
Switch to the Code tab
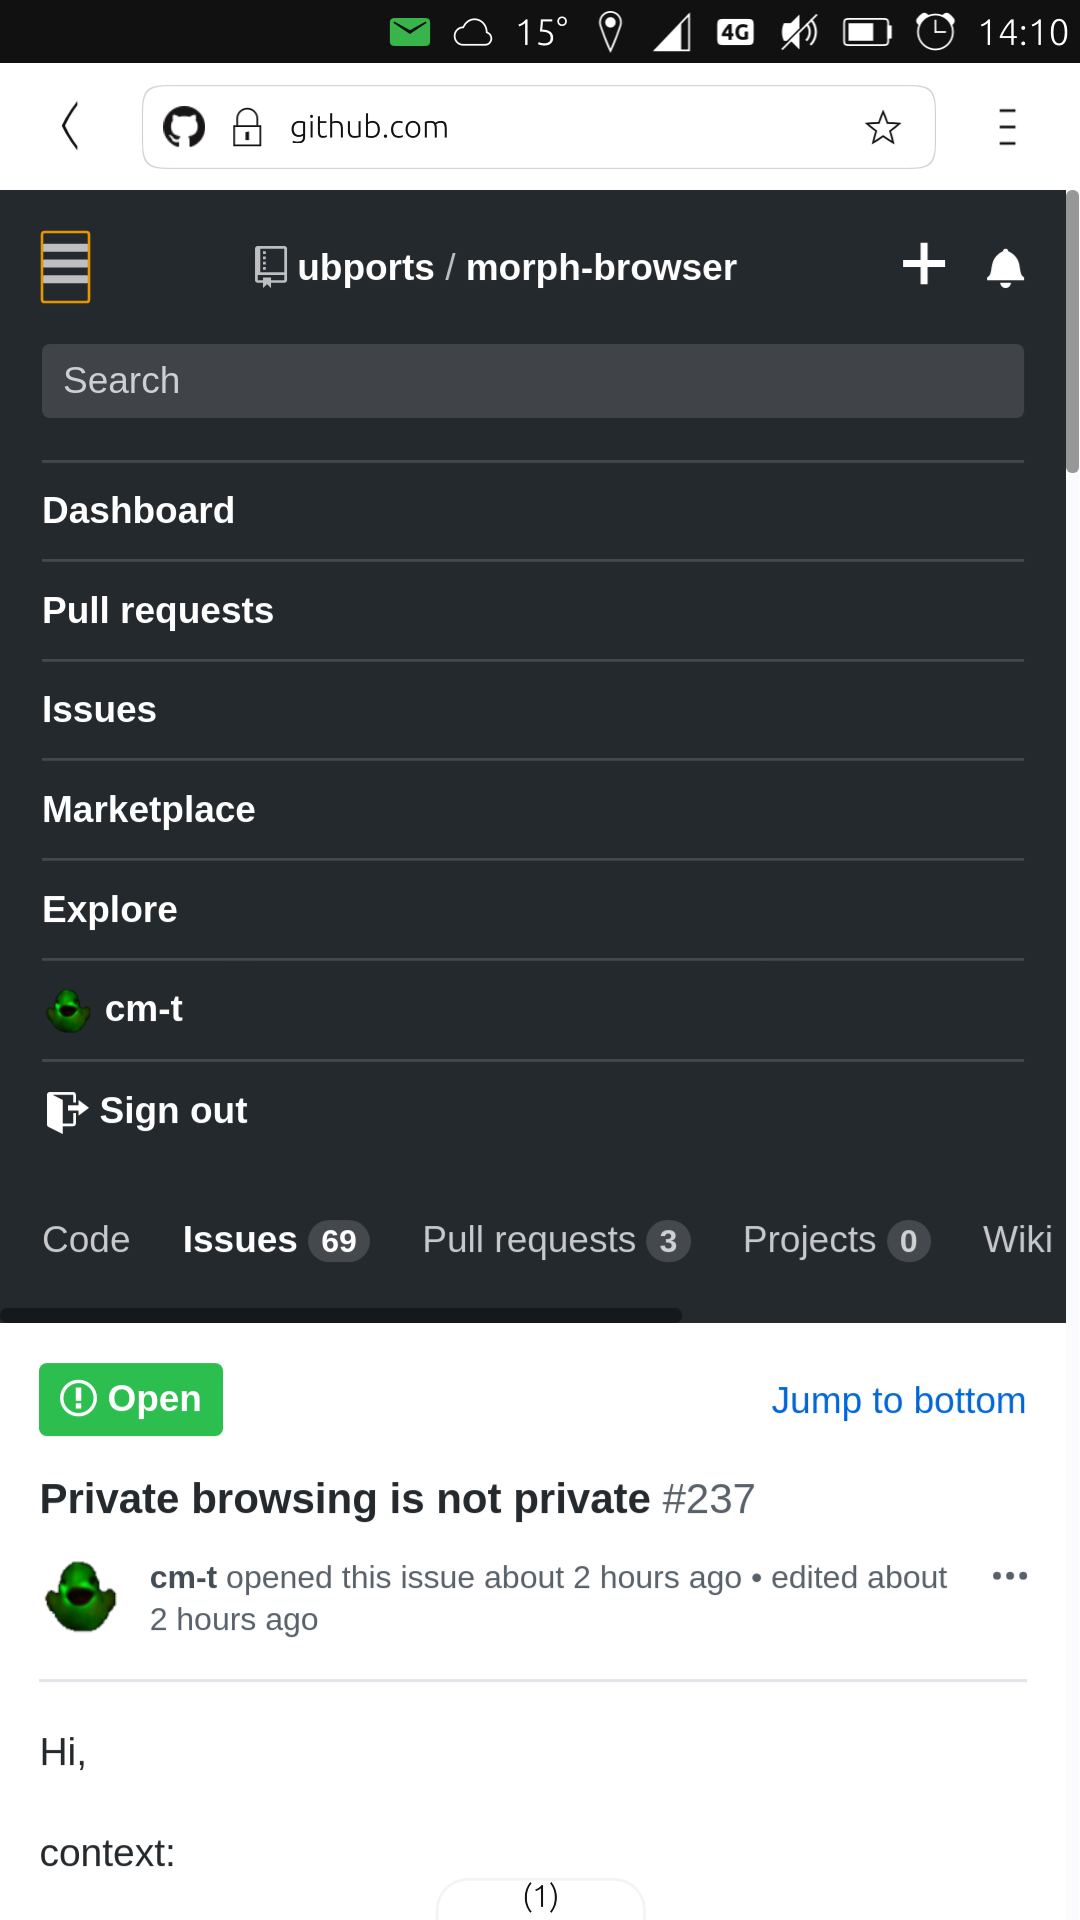85,1239
